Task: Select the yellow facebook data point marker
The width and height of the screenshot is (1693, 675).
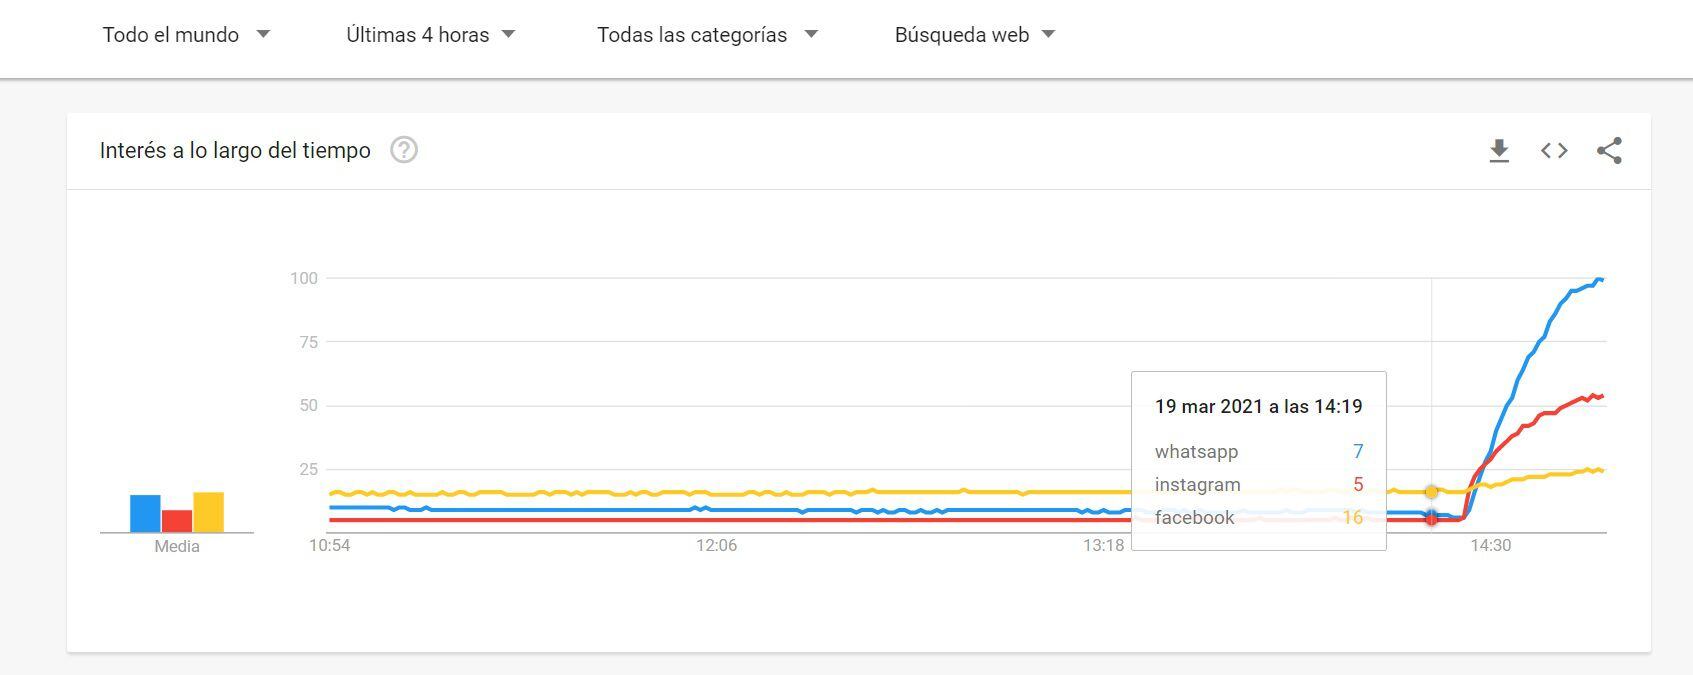Action: point(1431,492)
